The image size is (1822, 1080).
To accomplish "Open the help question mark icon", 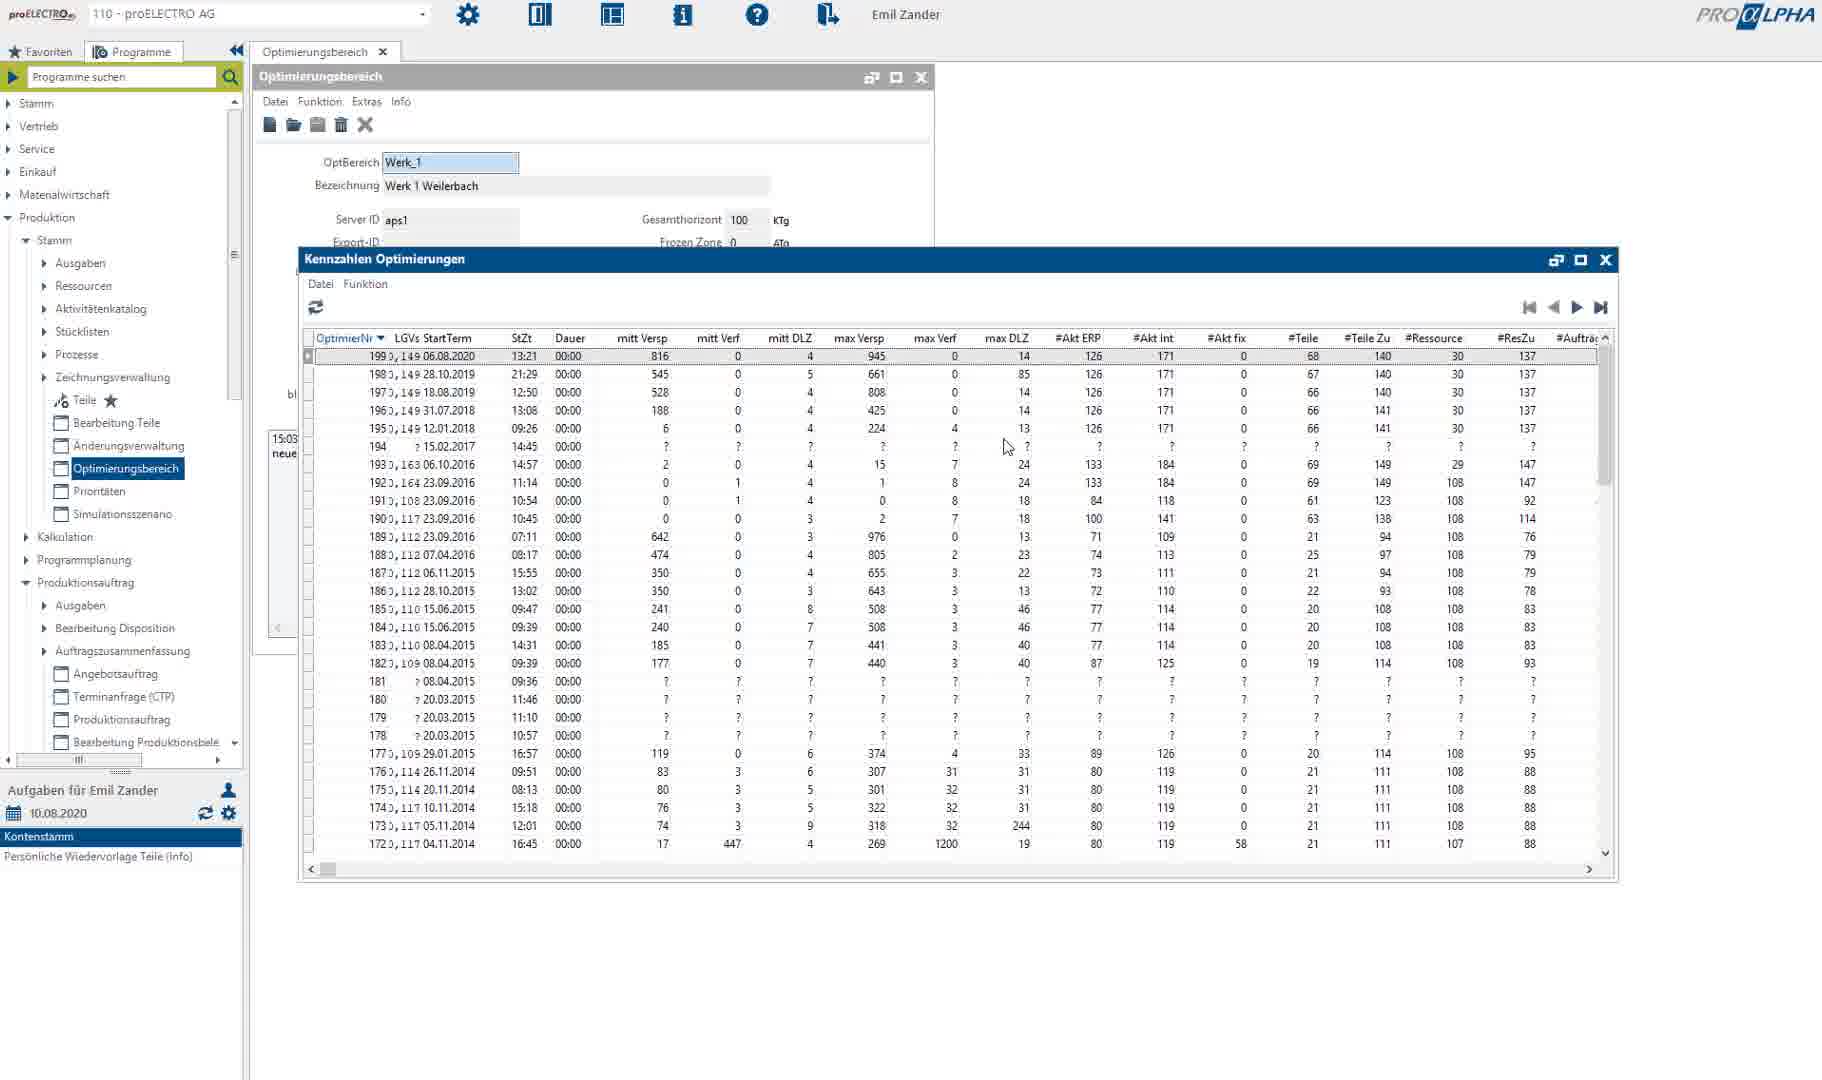I will (757, 15).
